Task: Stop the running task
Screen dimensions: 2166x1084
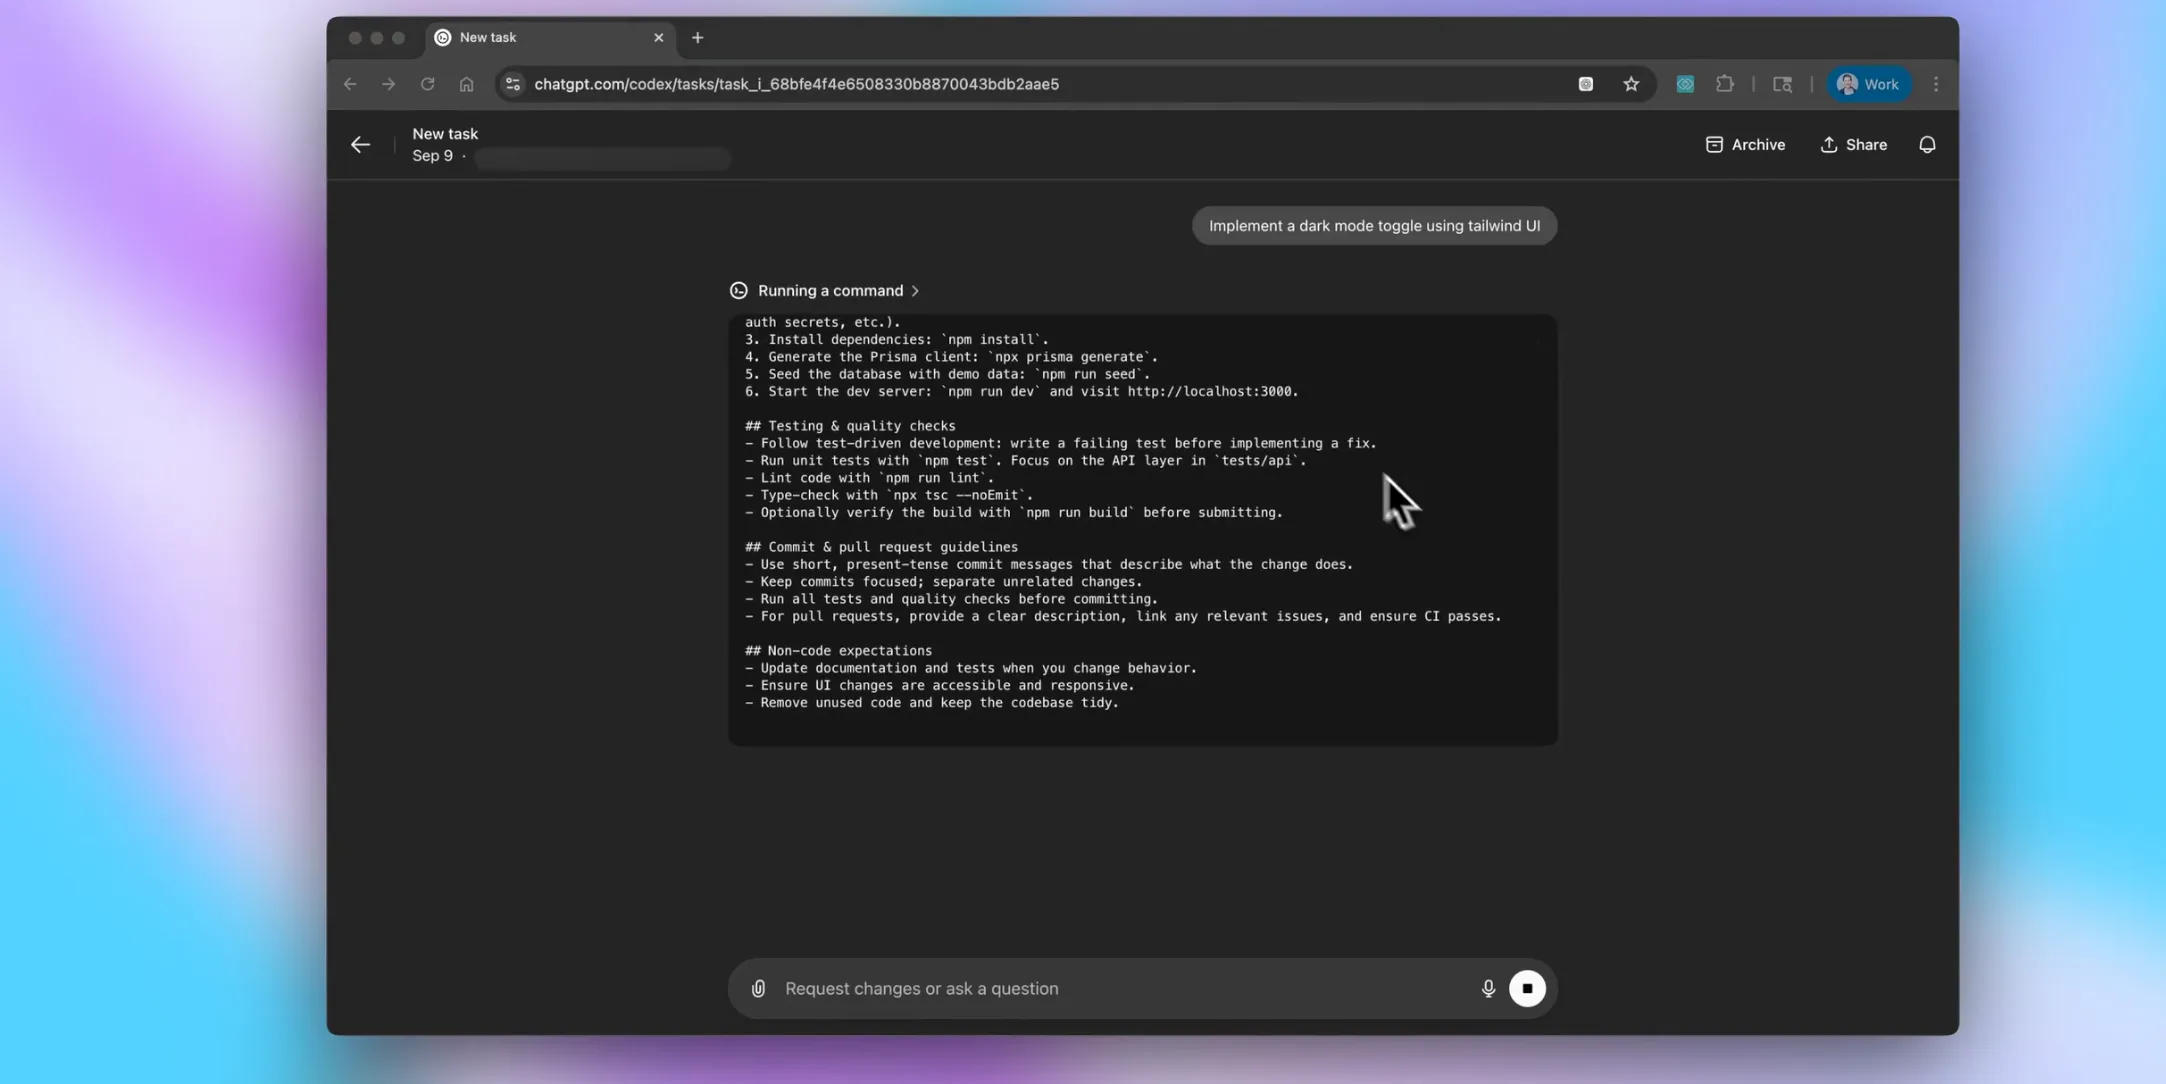Action: click(1526, 988)
